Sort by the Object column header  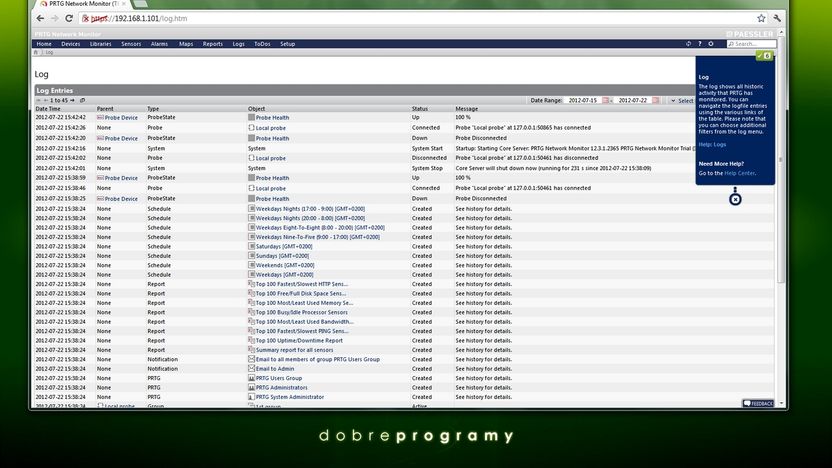(x=256, y=109)
